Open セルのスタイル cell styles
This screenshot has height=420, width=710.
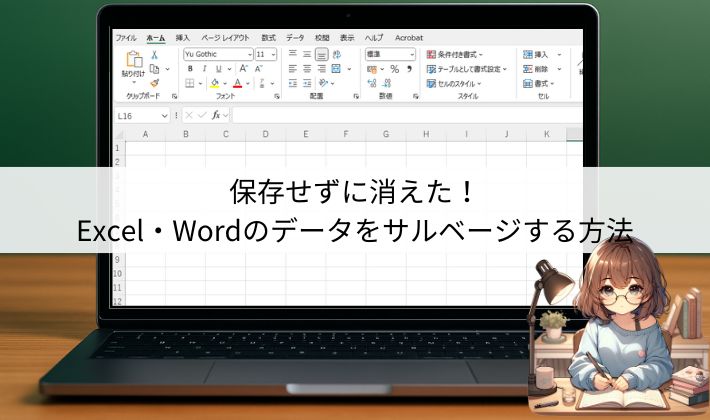click(x=454, y=84)
